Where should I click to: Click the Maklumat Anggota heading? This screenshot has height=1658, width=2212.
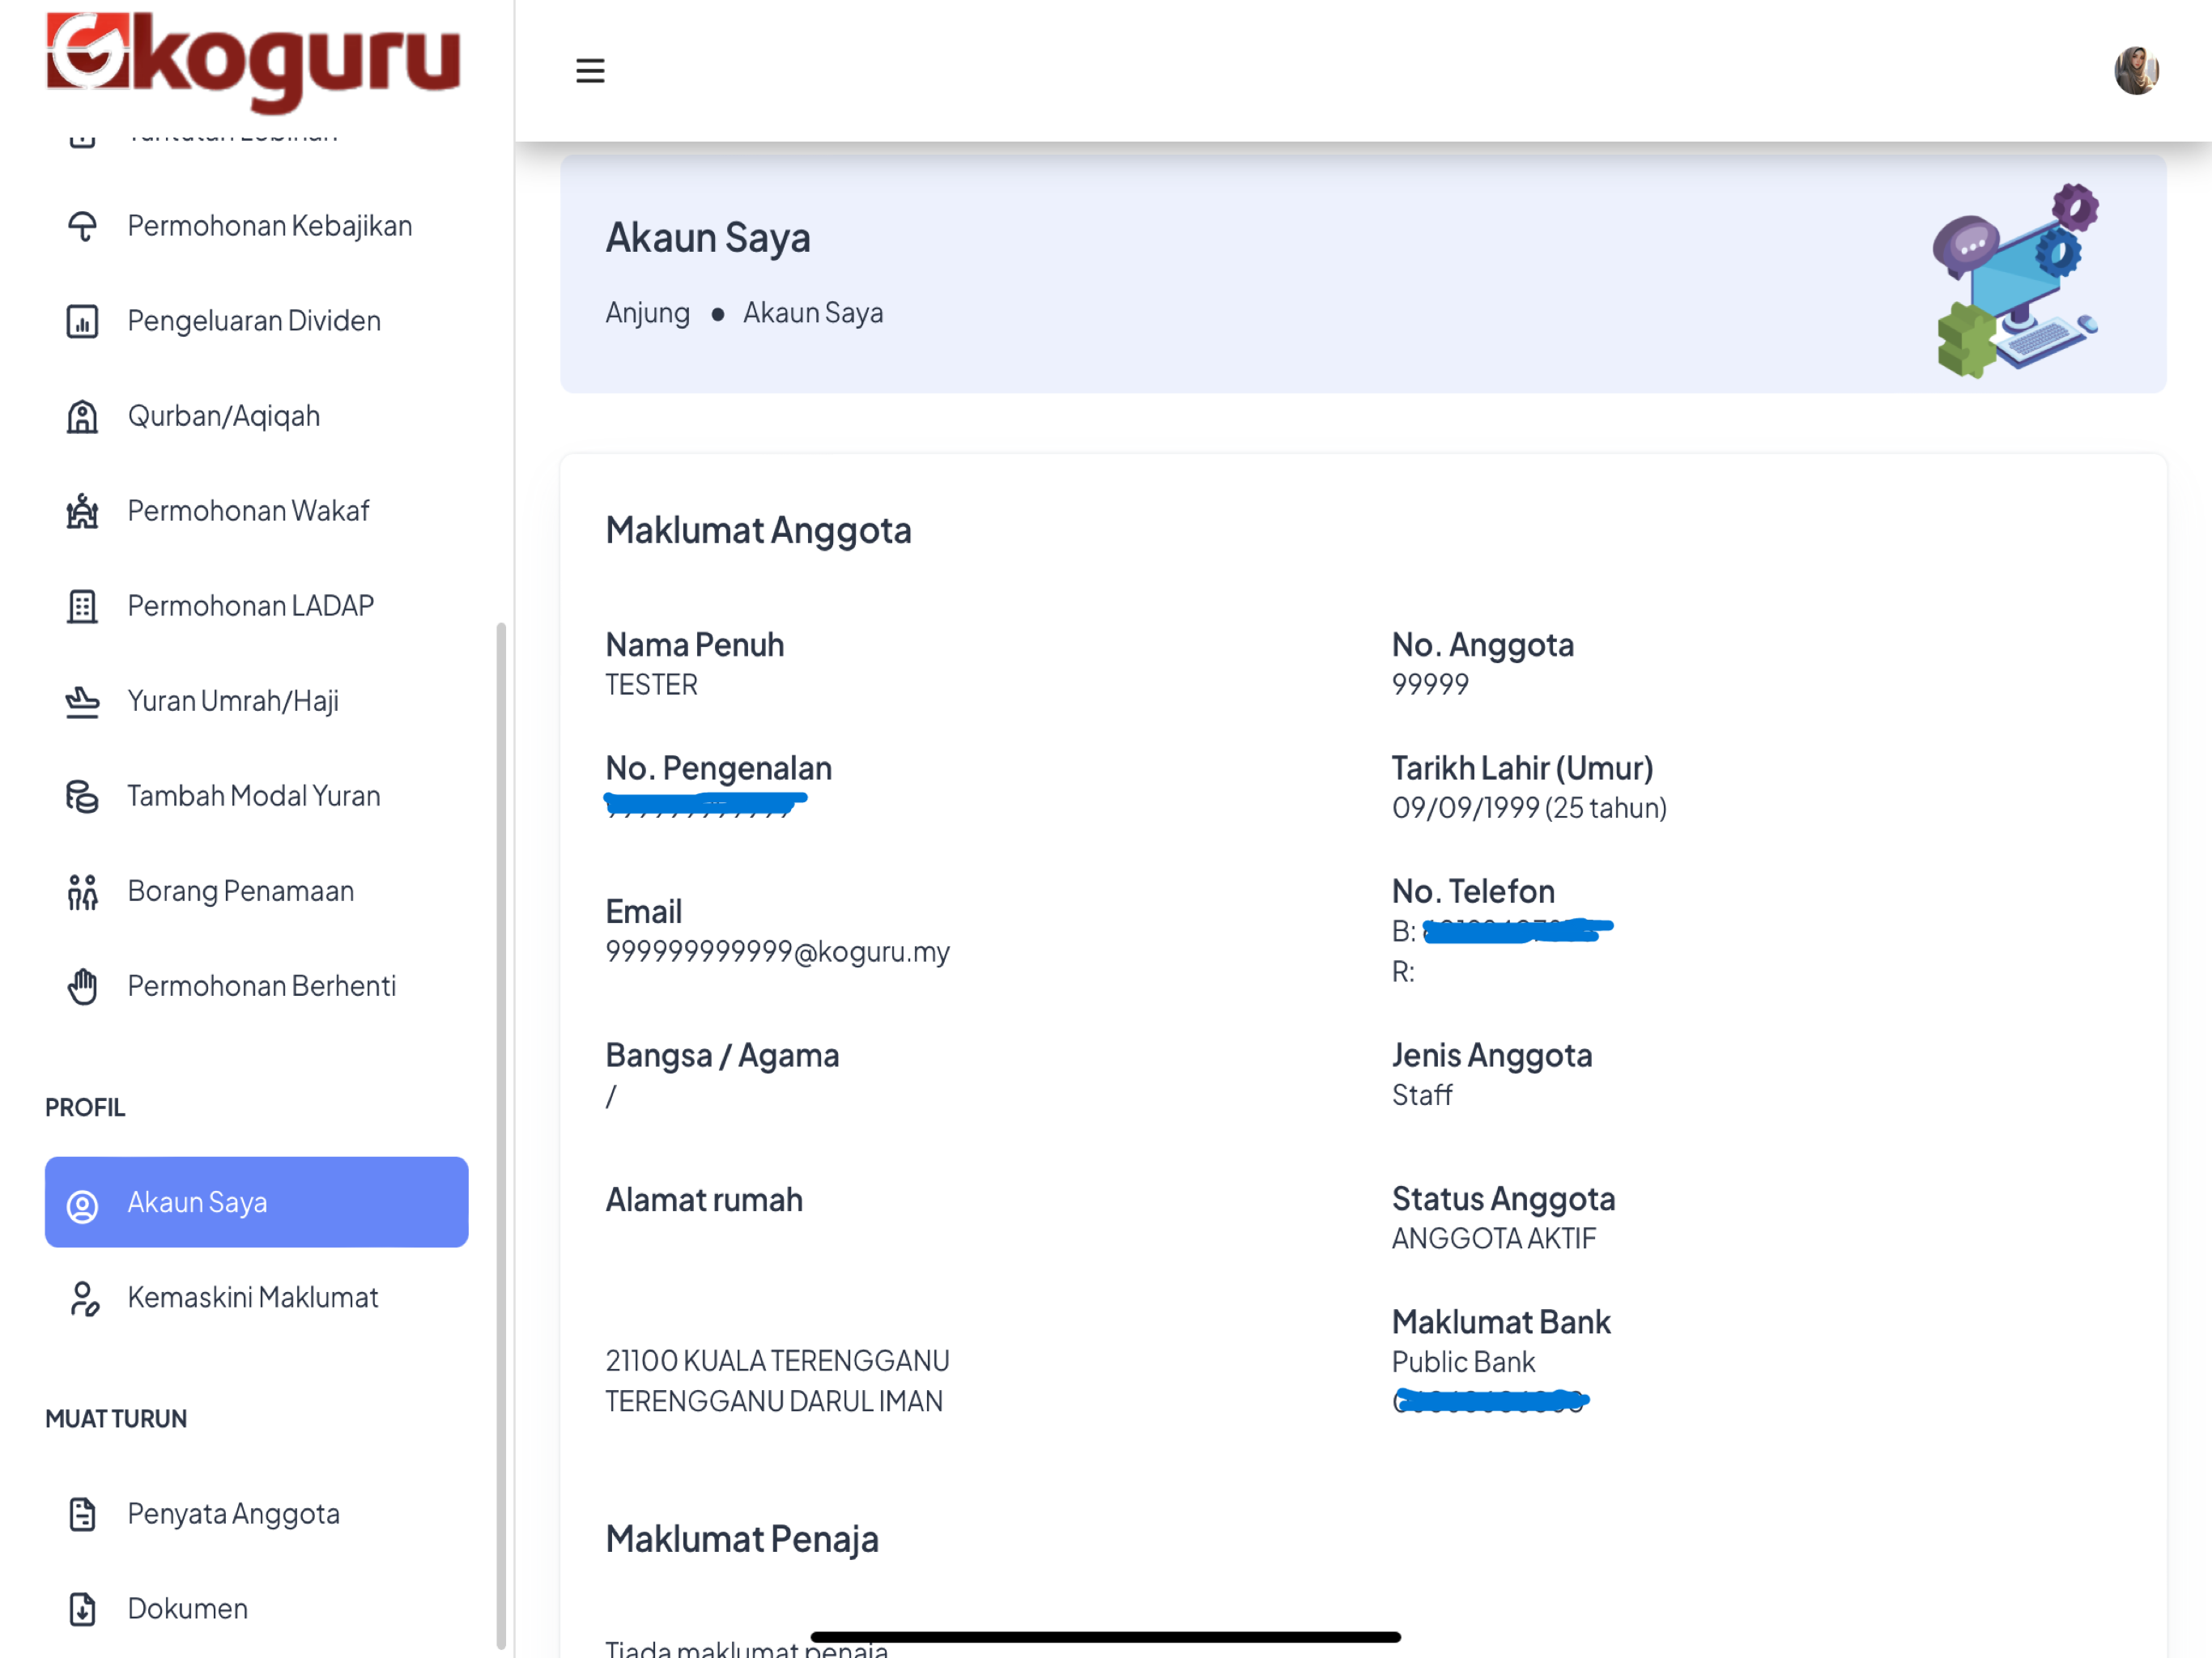(x=758, y=530)
